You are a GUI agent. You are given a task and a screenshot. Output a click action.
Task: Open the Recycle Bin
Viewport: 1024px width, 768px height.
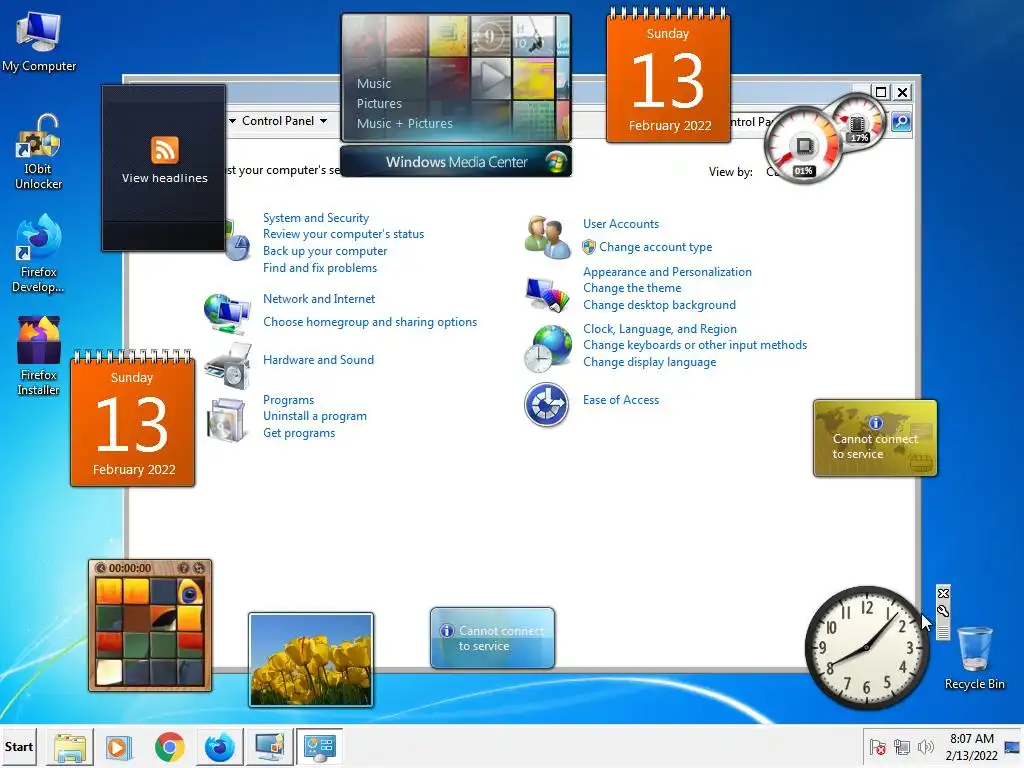click(x=974, y=658)
